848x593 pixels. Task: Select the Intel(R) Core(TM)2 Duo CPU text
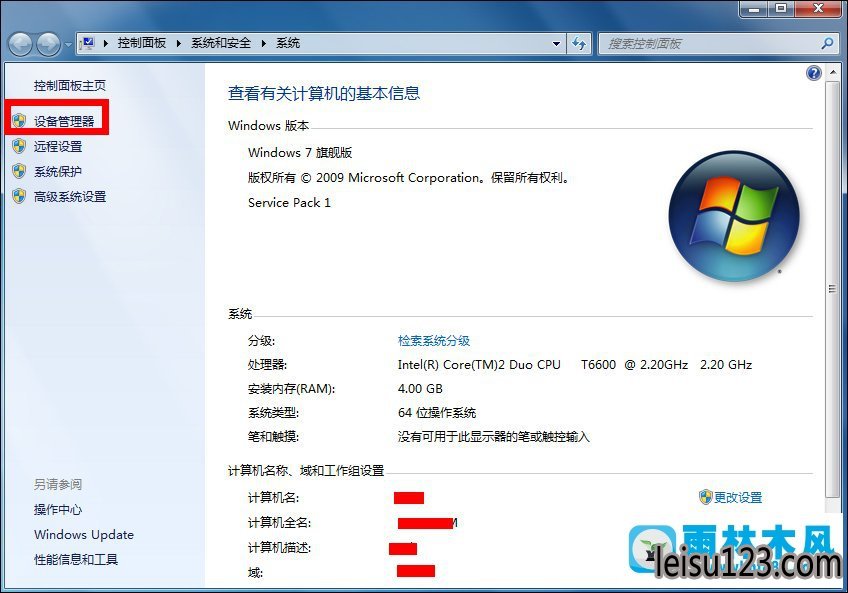click(x=479, y=365)
